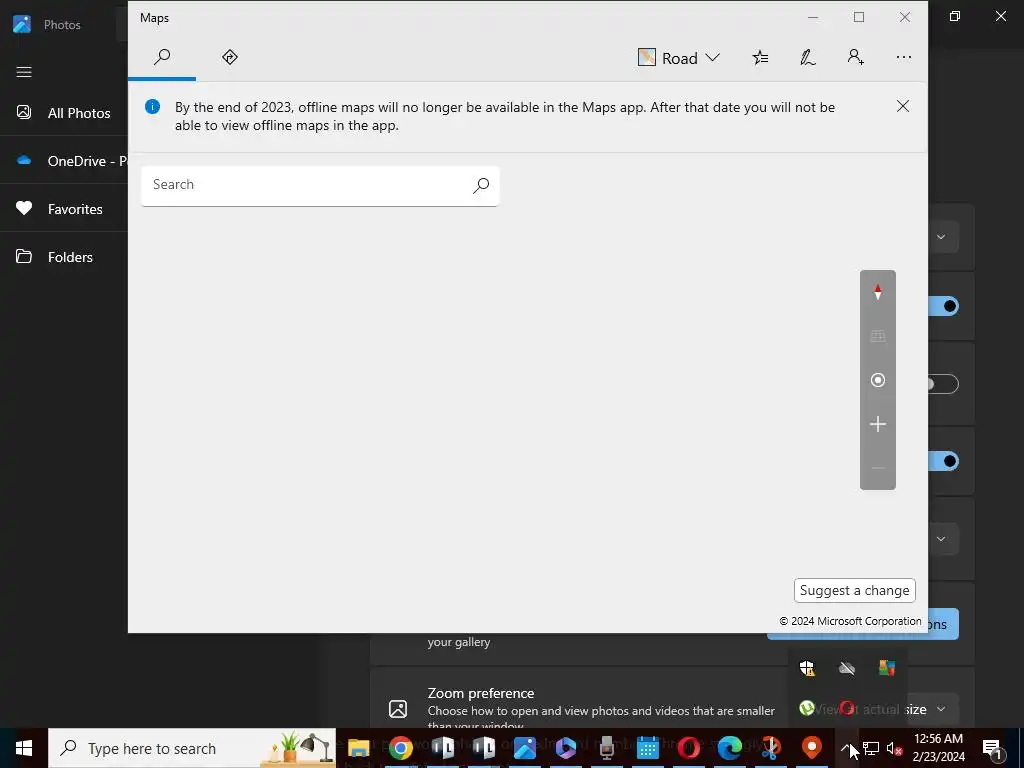Collapse the hidden tray icons arrow
1024x768 pixels.
[846, 748]
